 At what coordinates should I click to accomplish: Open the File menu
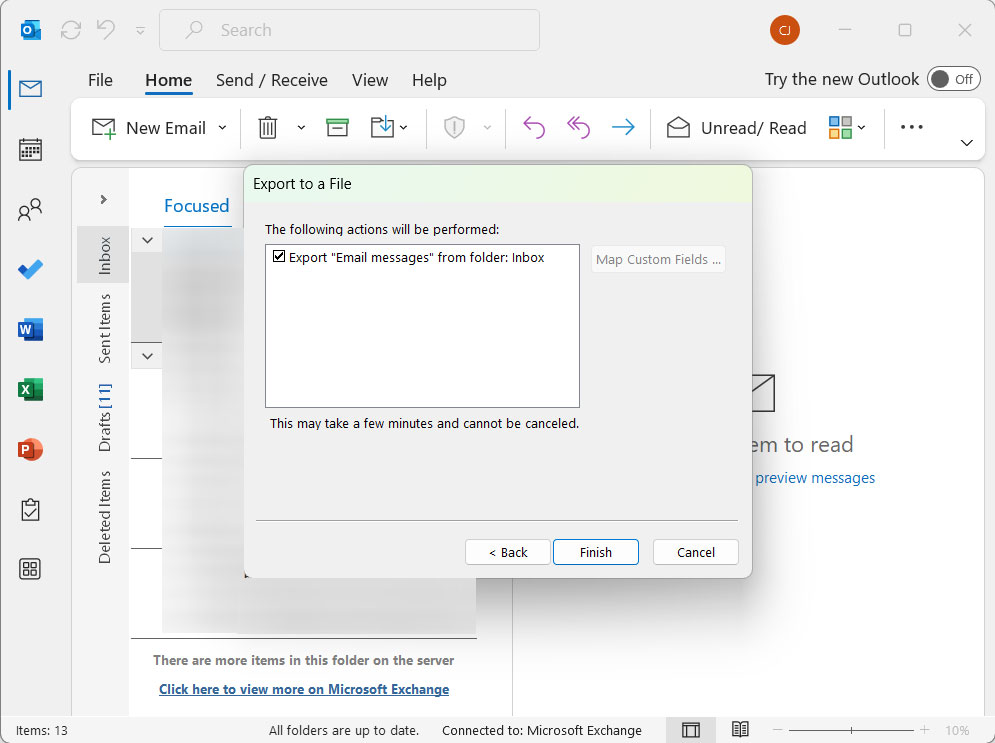coord(100,80)
